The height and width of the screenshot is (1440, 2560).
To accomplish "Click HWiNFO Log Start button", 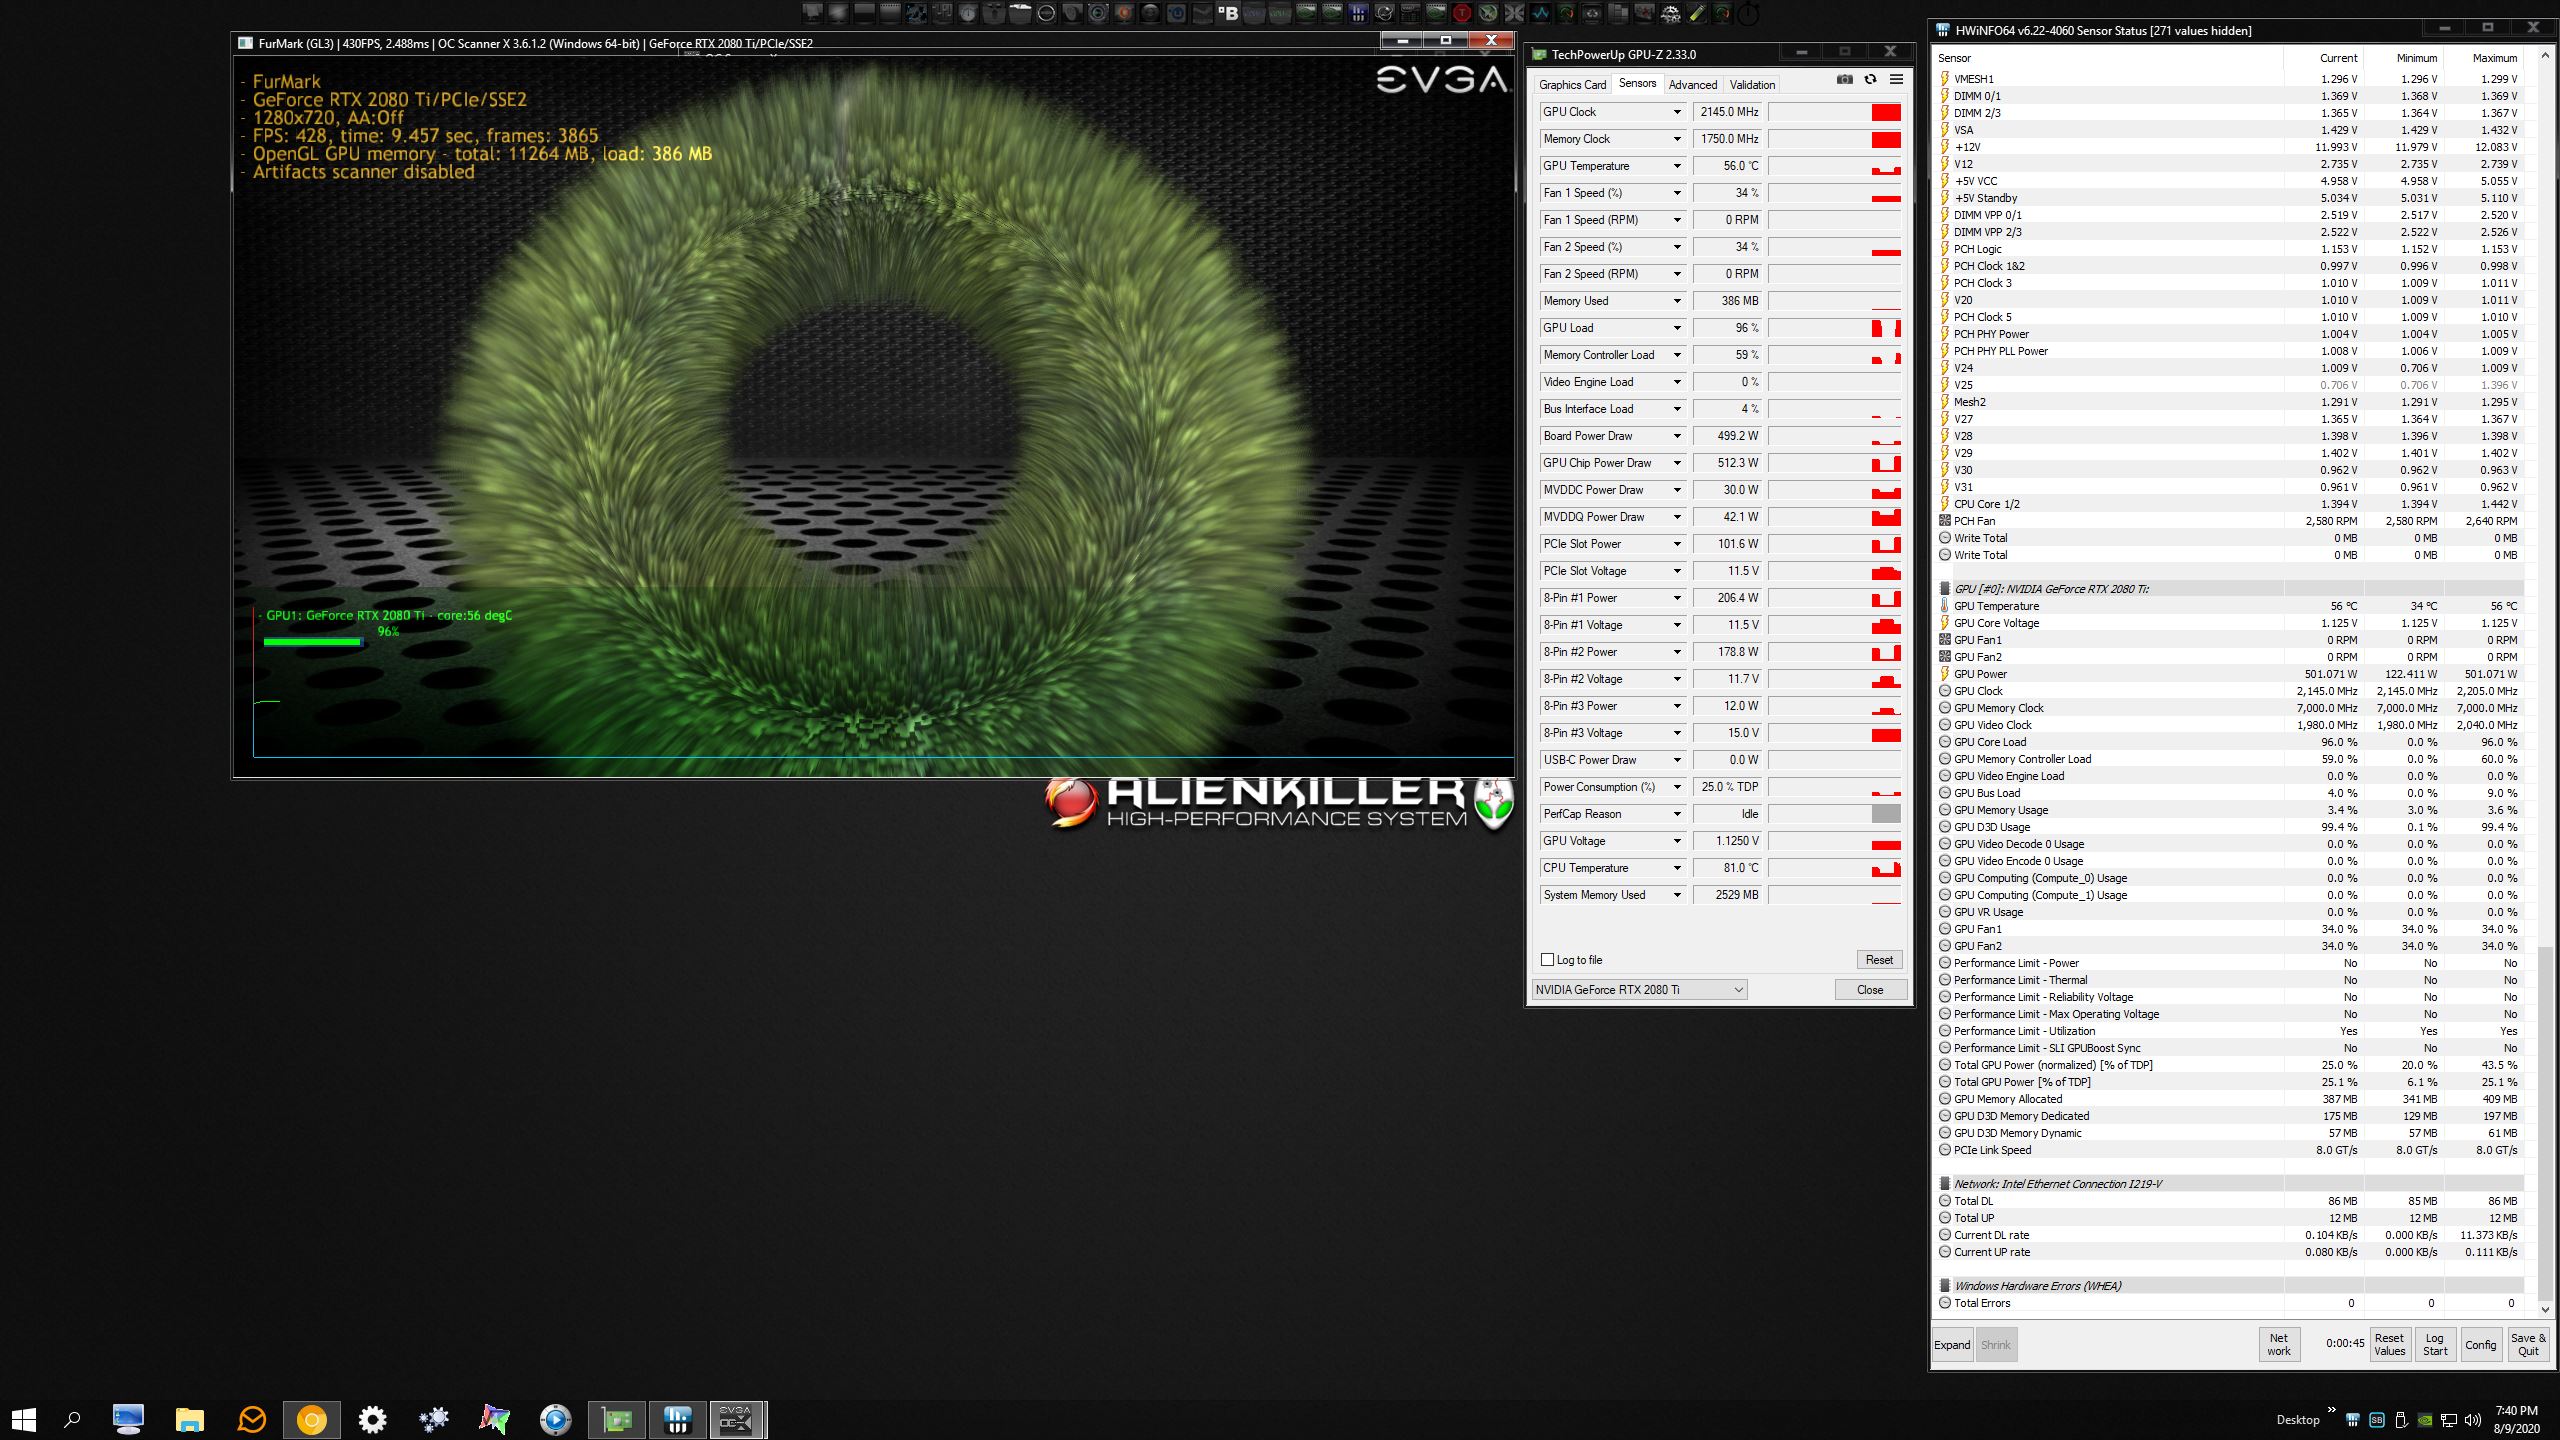I will click(x=2435, y=1345).
